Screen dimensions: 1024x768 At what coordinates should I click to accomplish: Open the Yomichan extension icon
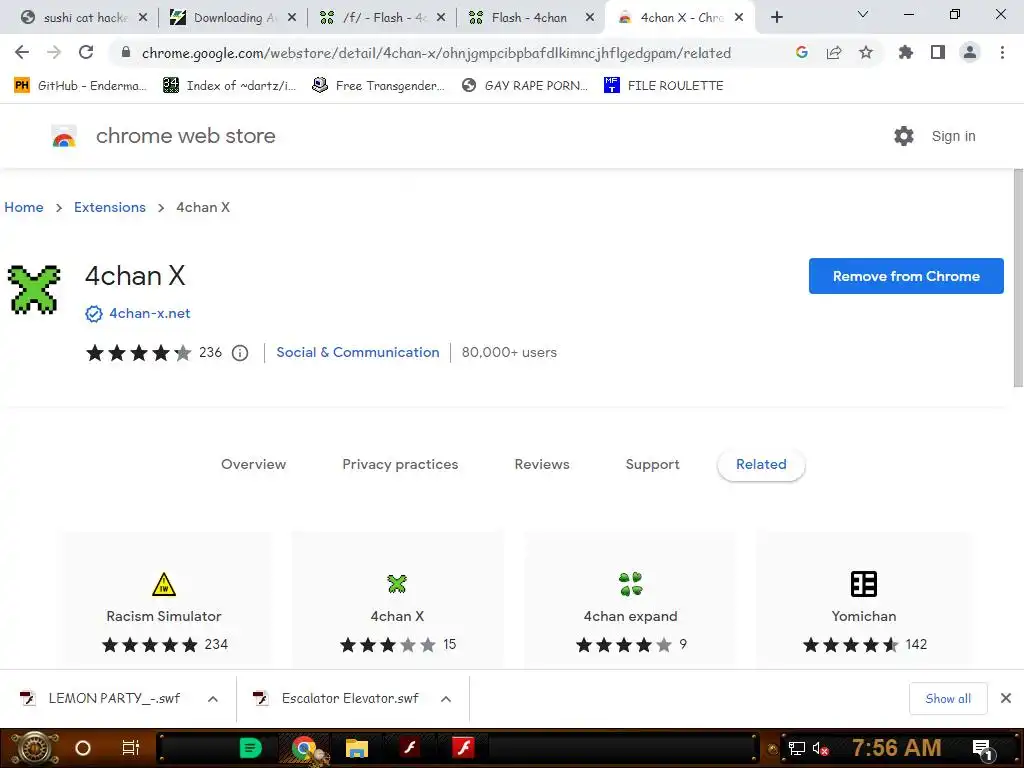[863, 584]
